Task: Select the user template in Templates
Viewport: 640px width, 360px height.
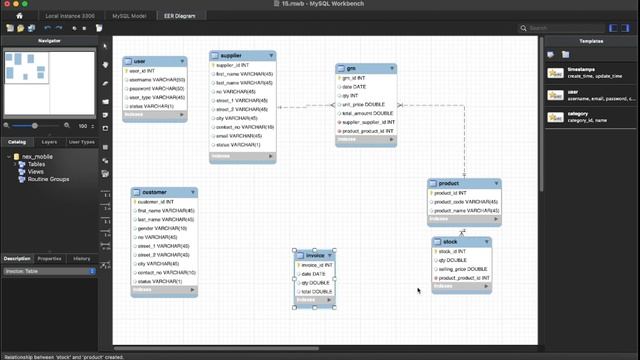Action: [591, 95]
